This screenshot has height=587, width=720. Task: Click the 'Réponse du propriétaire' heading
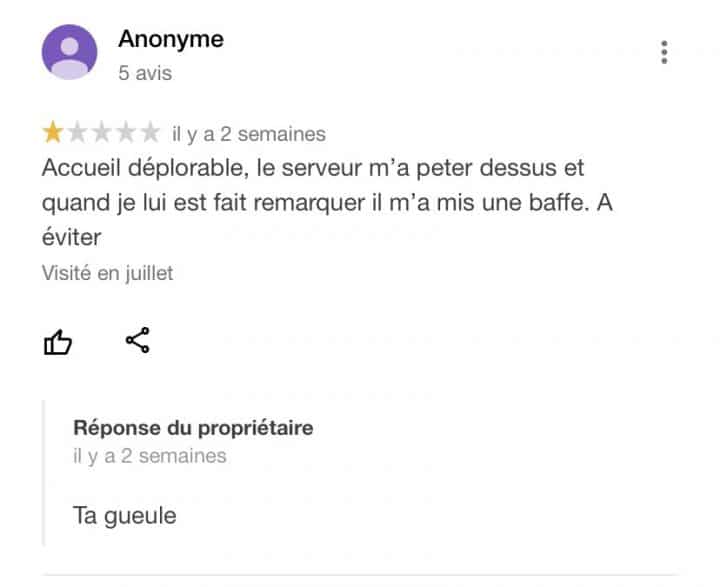pos(193,428)
